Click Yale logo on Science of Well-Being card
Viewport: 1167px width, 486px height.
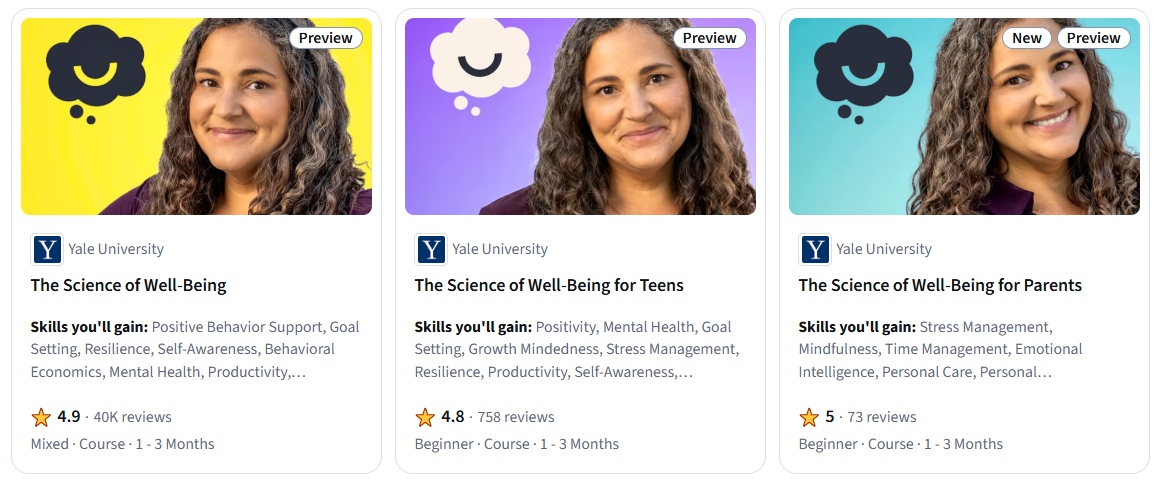[47, 249]
